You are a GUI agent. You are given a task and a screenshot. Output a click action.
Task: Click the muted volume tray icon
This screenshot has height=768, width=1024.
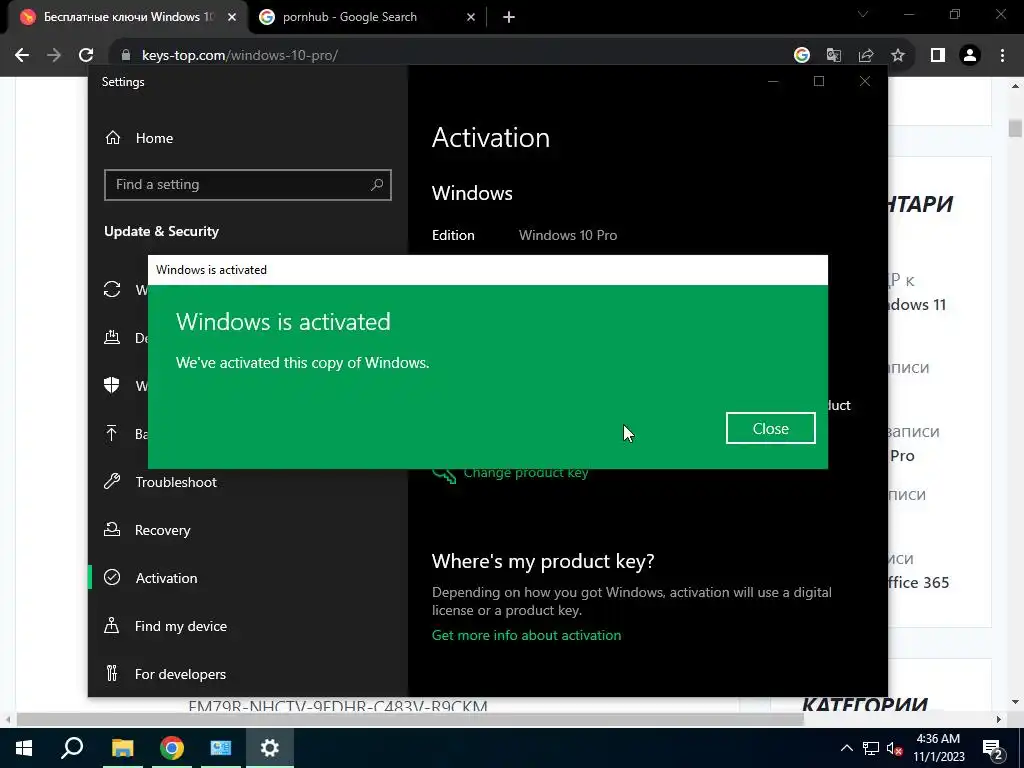click(x=894, y=748)
